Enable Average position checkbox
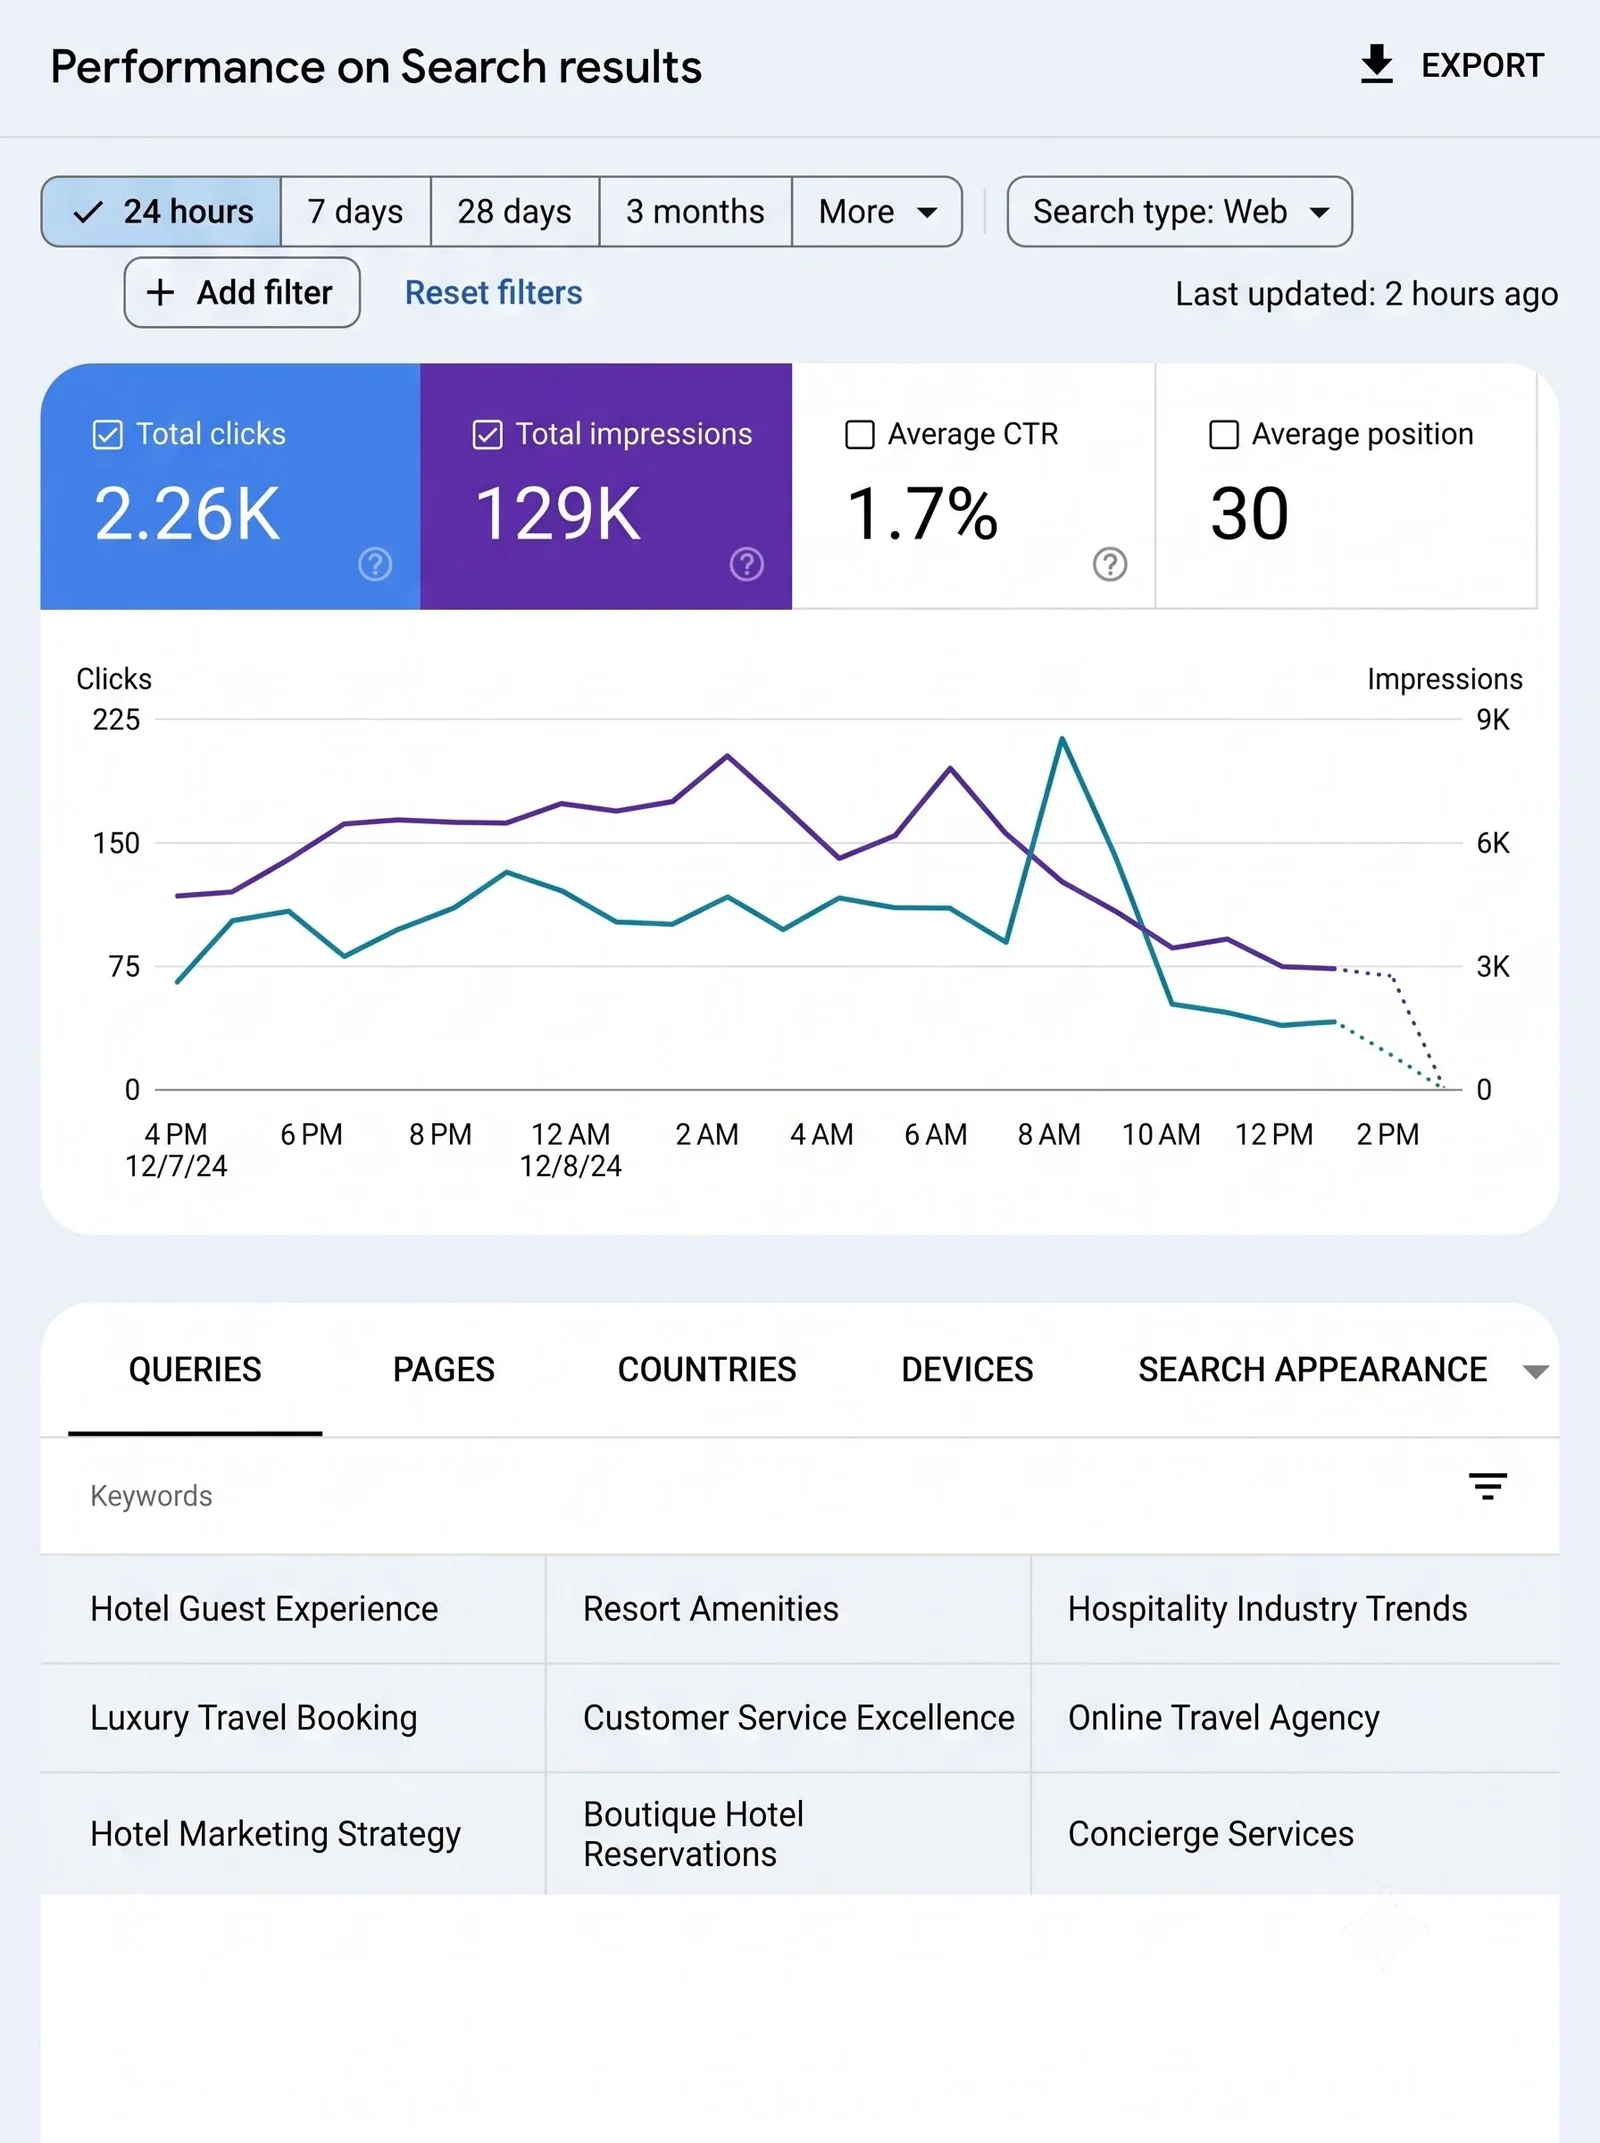Screen dimensions: 1600x2143 pos(1224,435)
